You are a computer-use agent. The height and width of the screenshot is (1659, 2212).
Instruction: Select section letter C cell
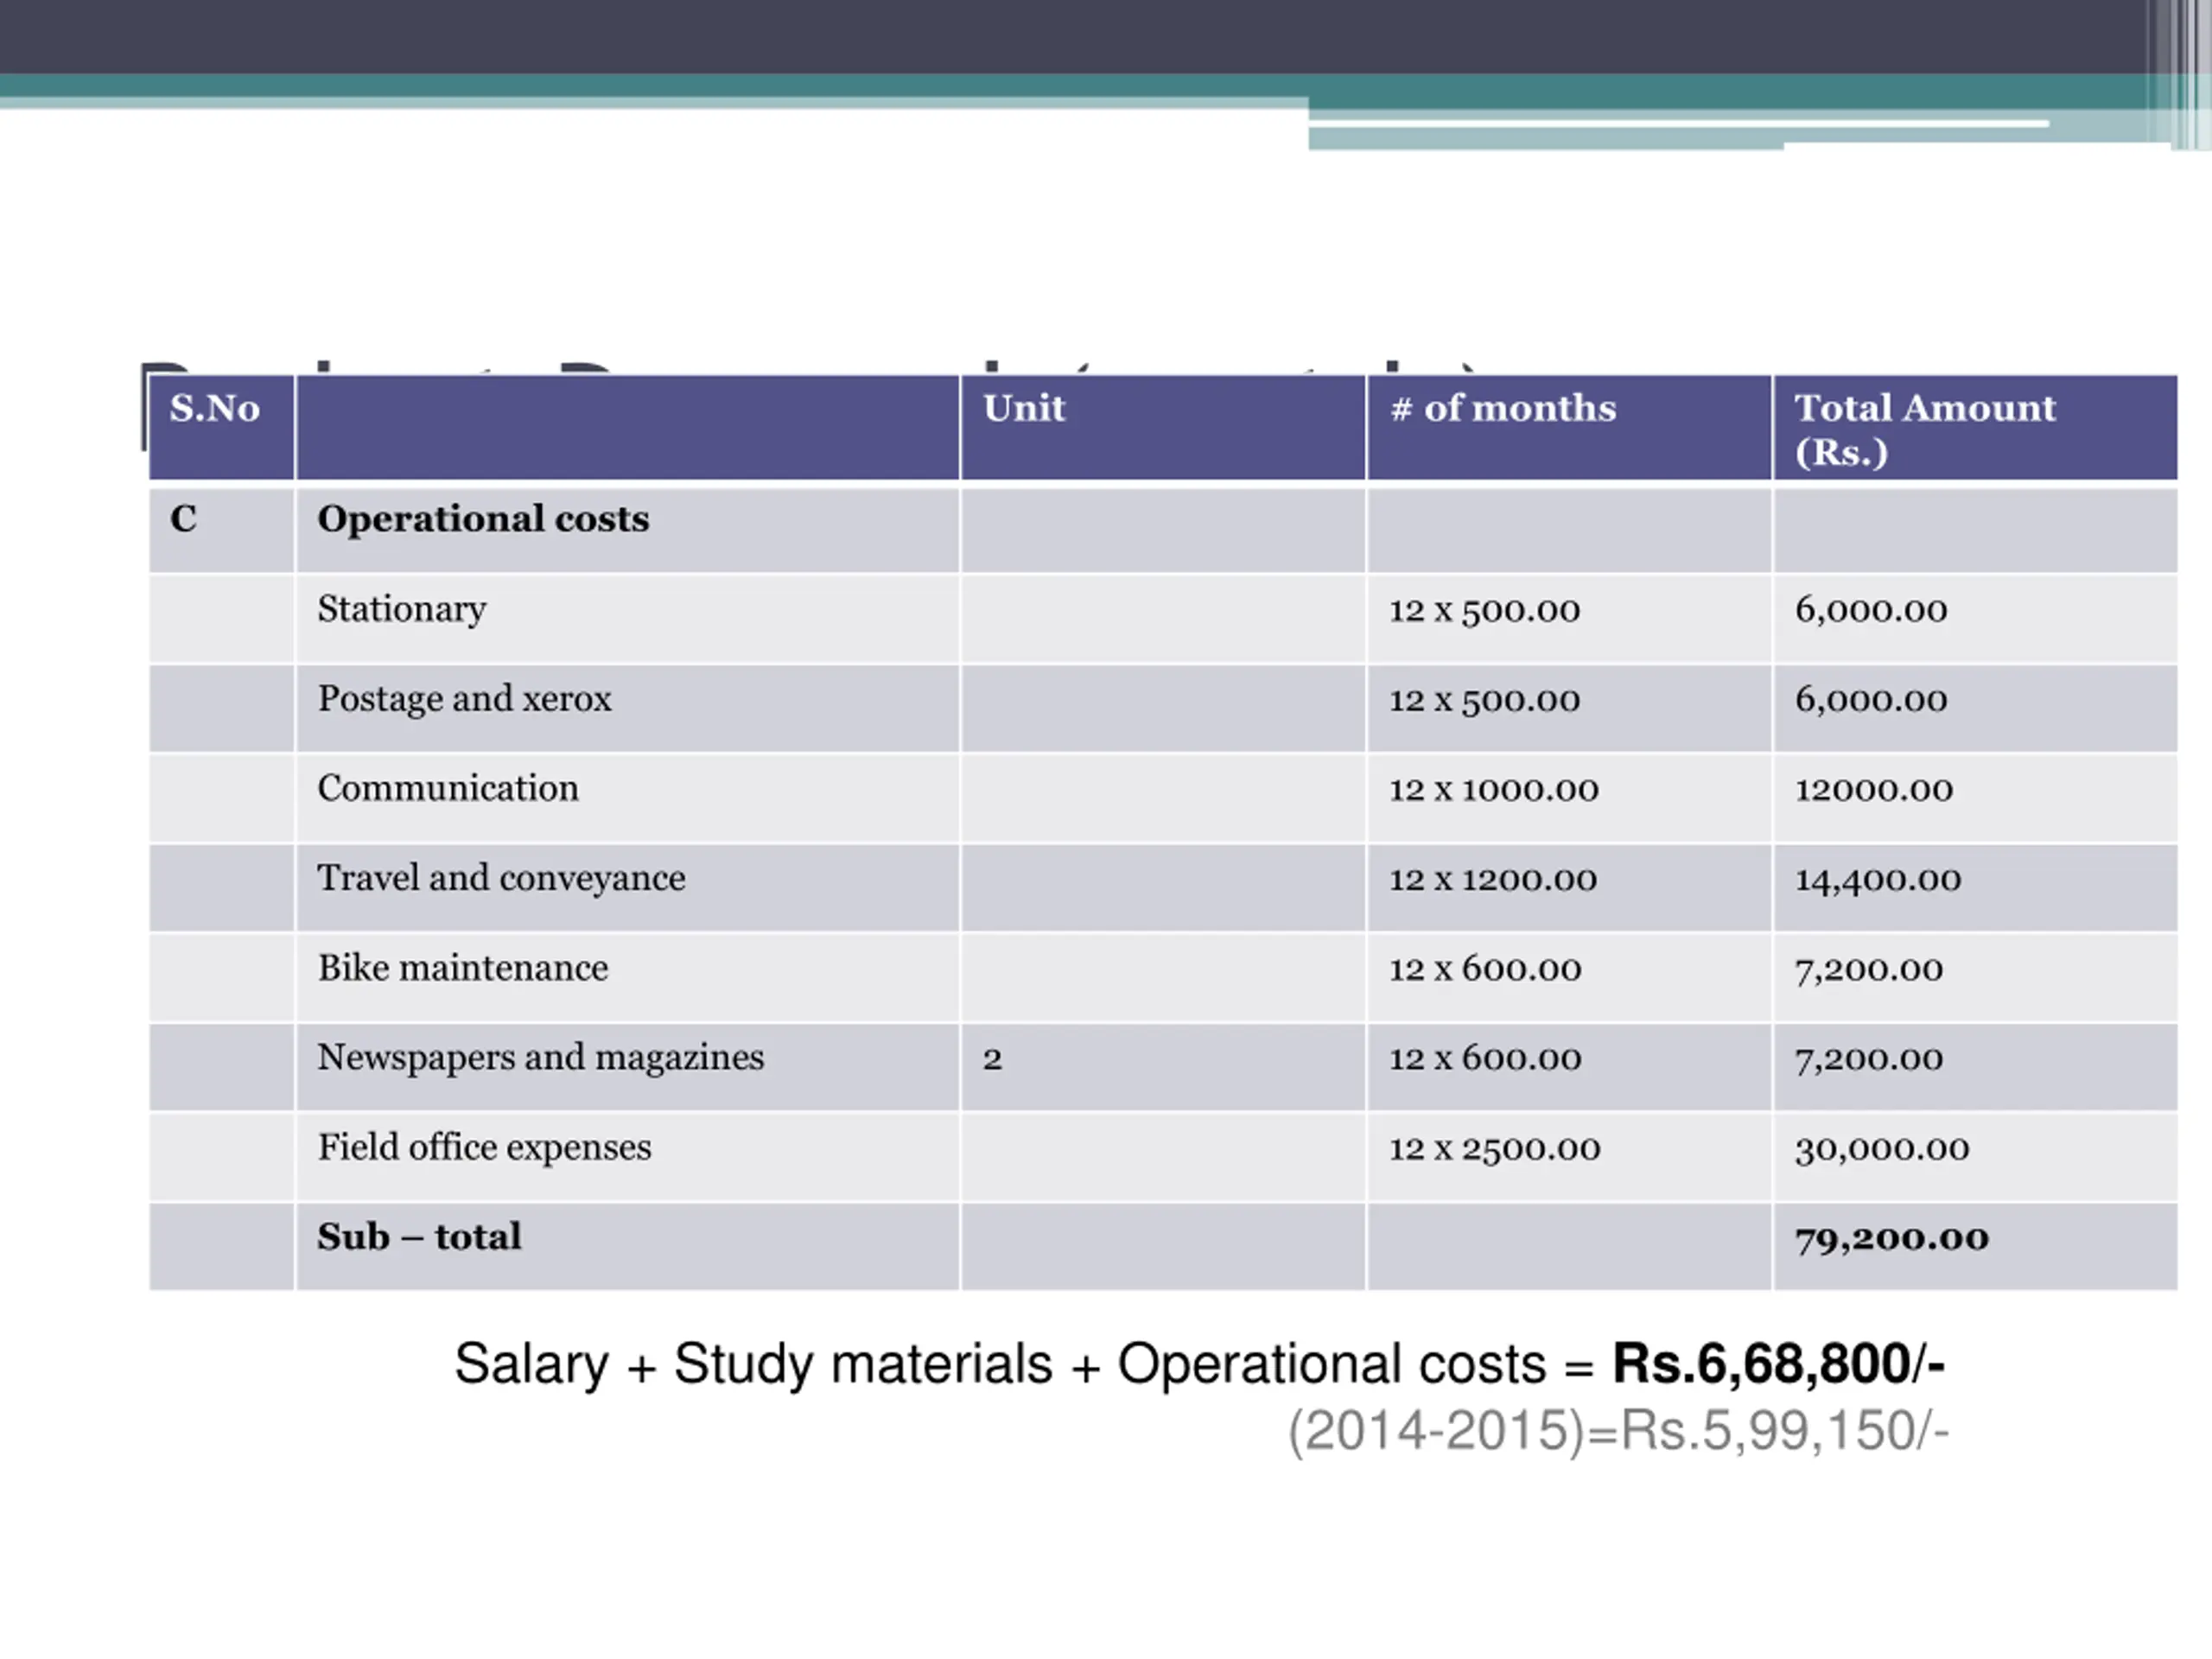click(184, 519)
